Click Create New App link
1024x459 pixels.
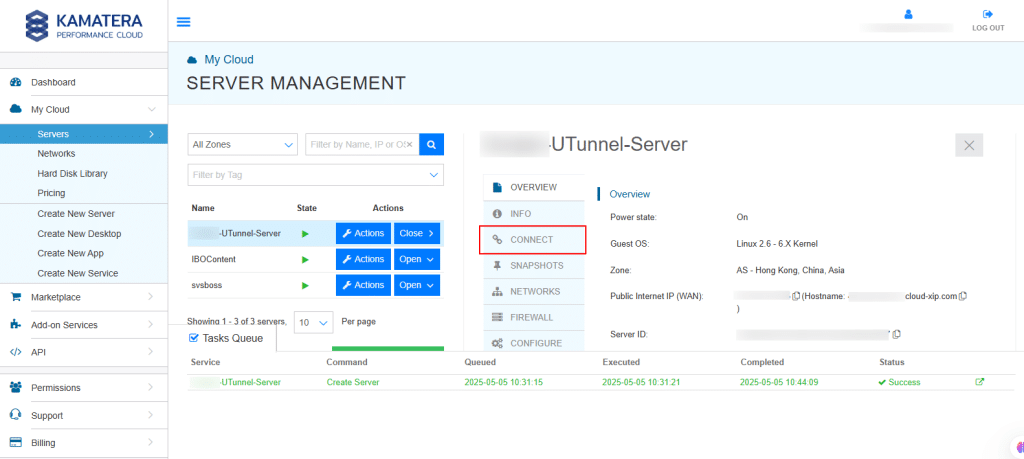coord(71,253)
